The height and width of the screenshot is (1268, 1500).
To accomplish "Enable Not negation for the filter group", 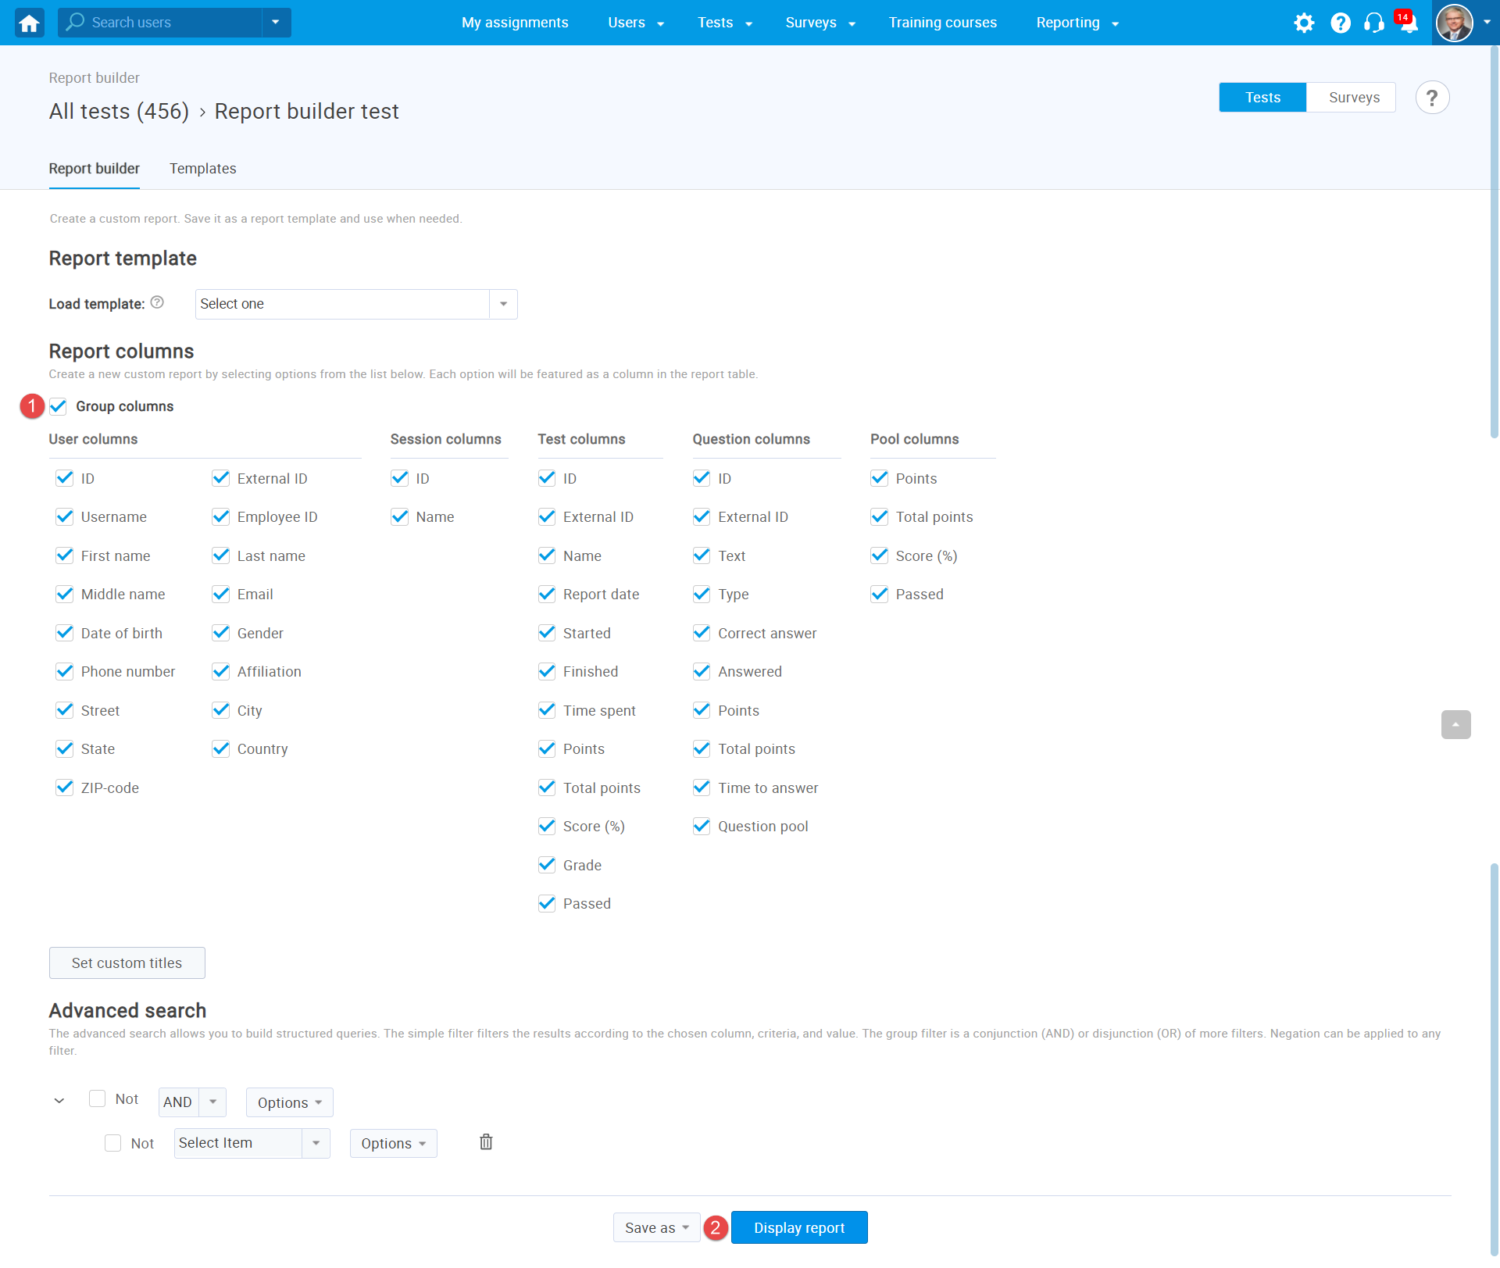I will 97,1098.
